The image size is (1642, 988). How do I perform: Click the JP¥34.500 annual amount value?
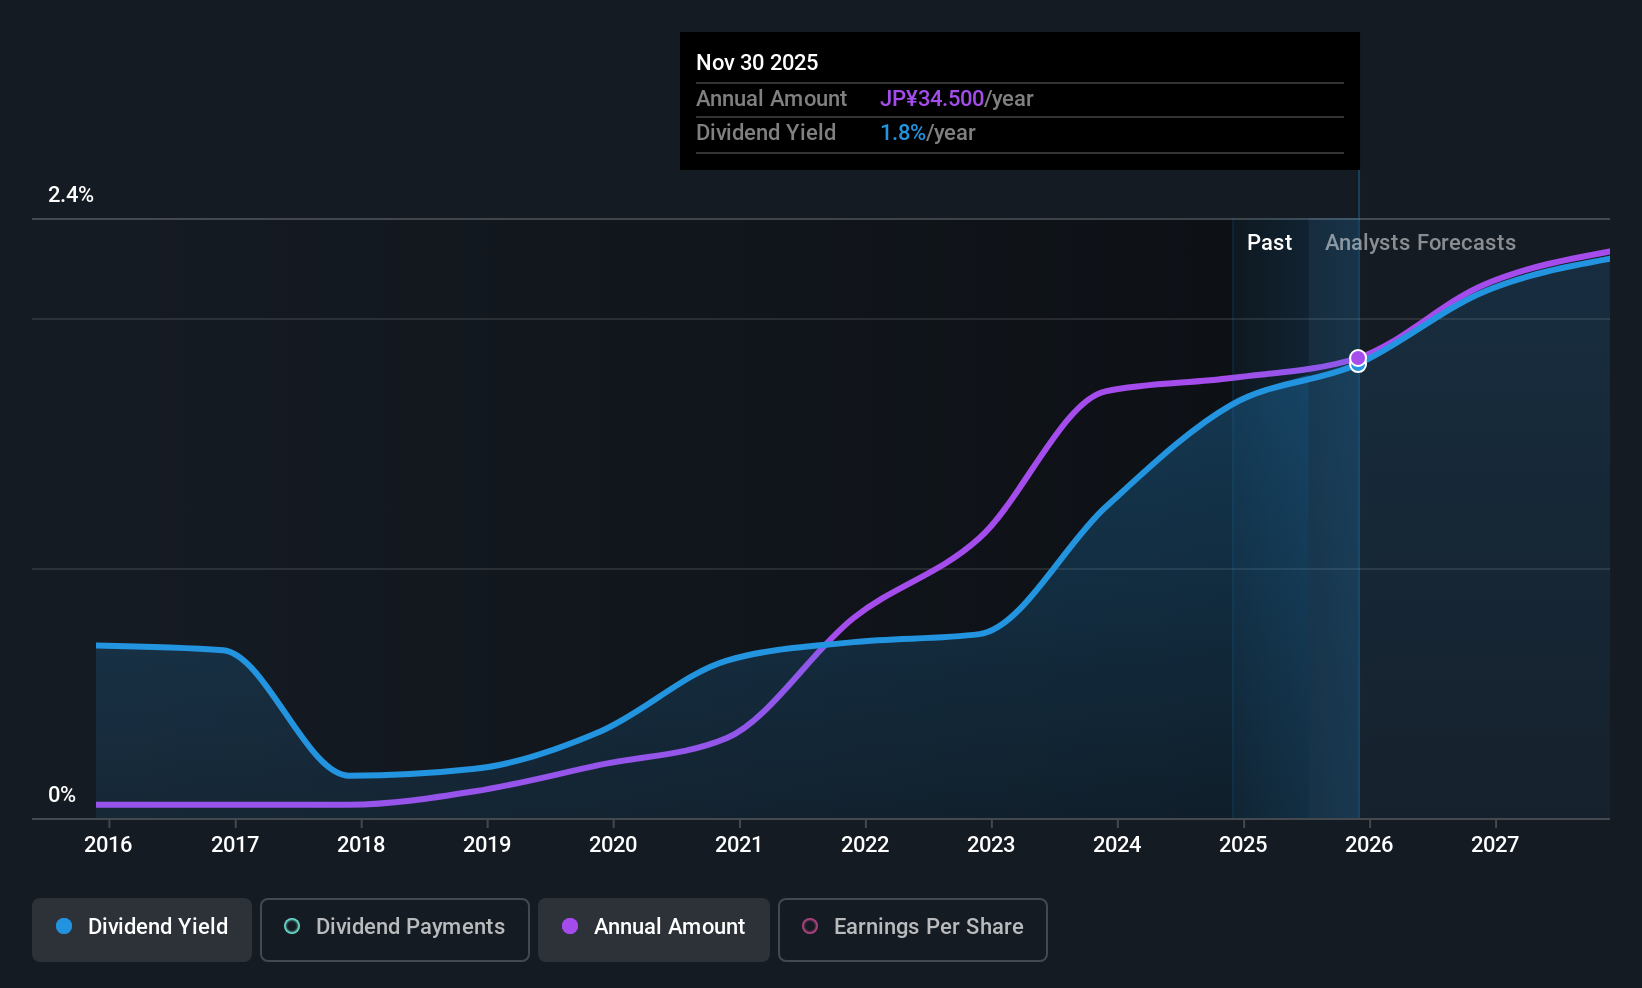932,98
